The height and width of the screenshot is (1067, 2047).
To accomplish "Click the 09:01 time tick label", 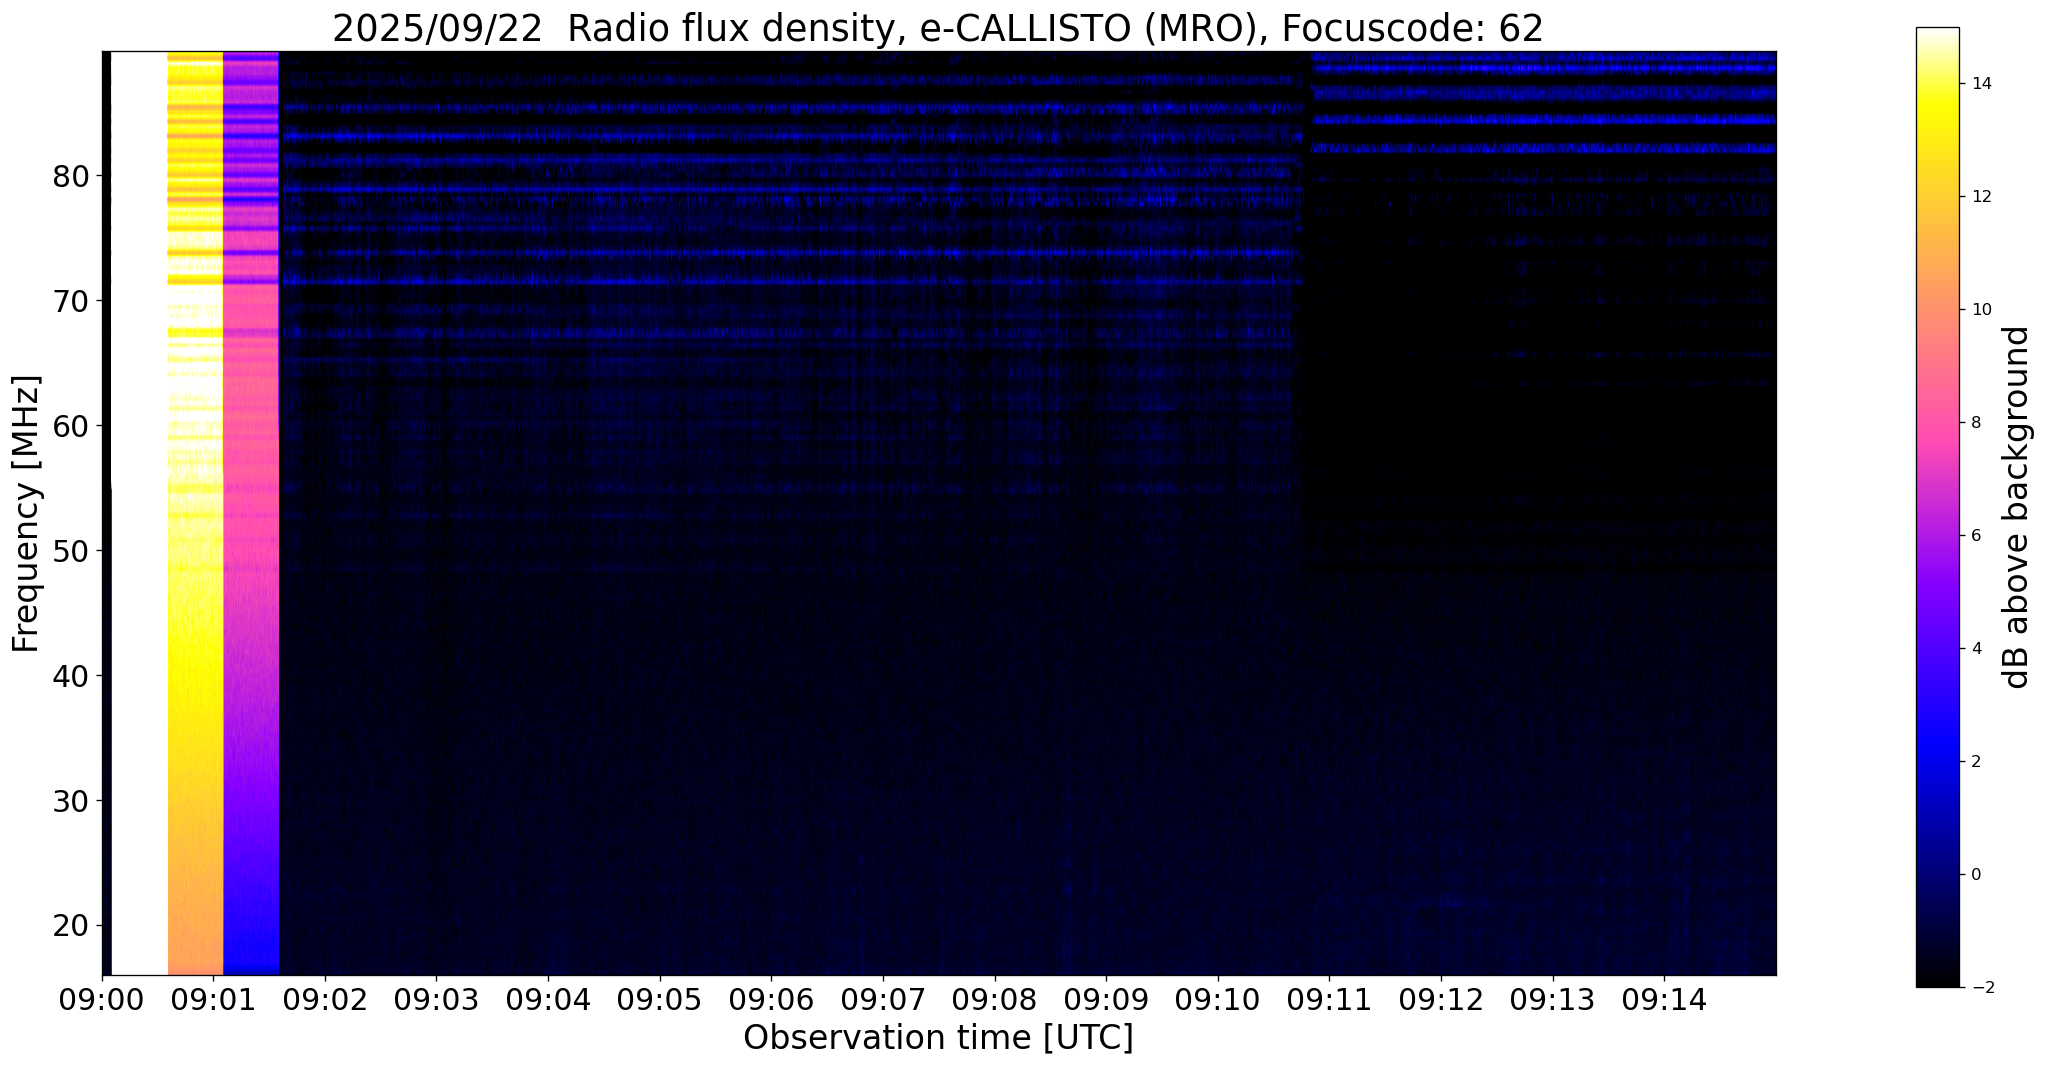I will click(x=214, y=999).
